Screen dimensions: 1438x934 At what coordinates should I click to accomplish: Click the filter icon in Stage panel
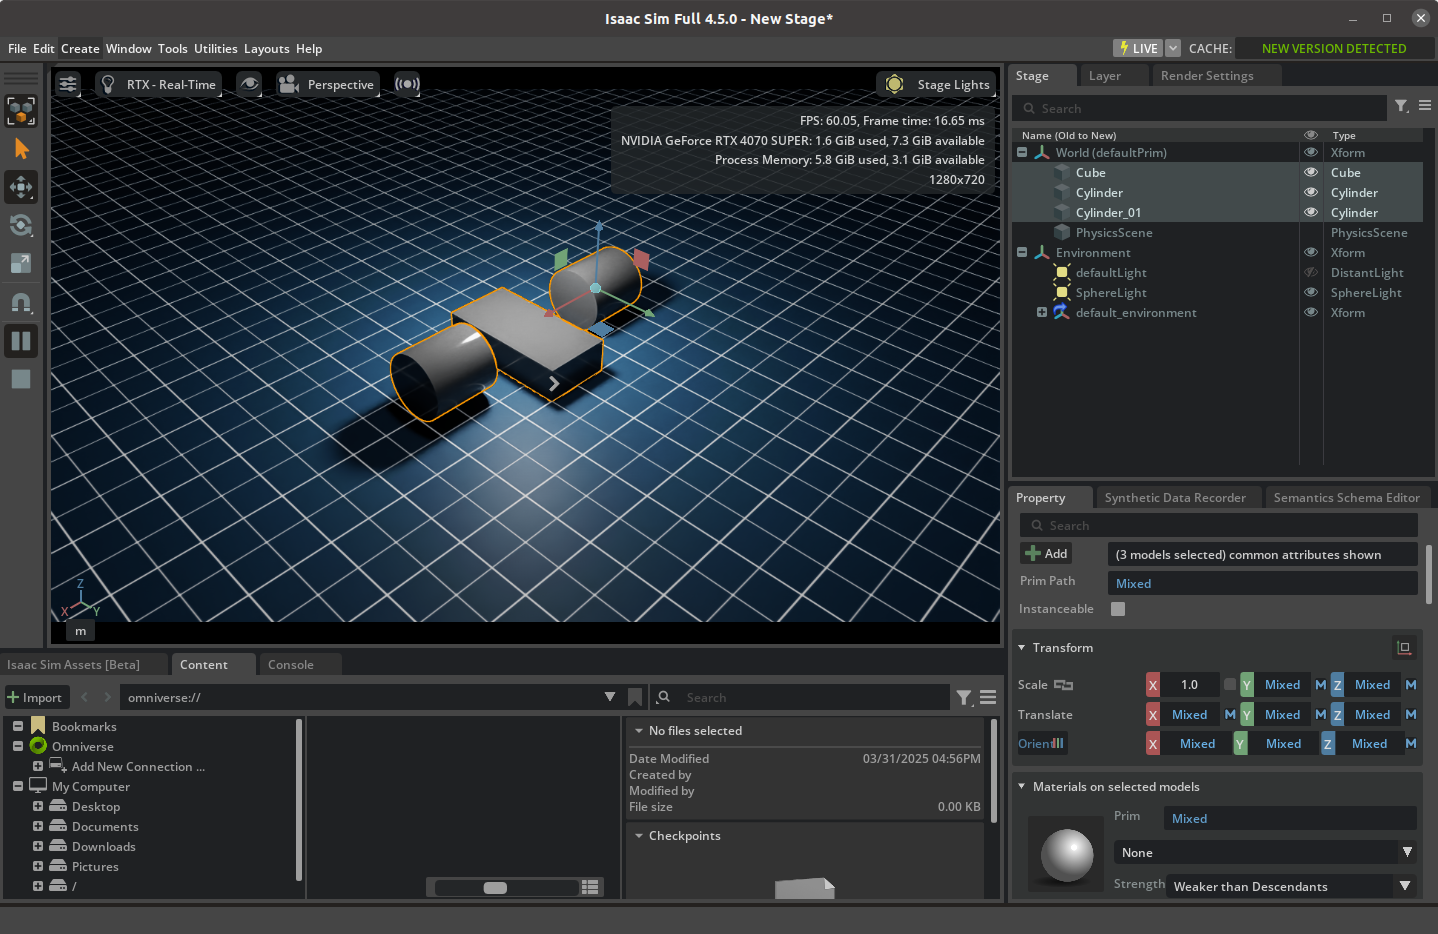coord(1402,106)
